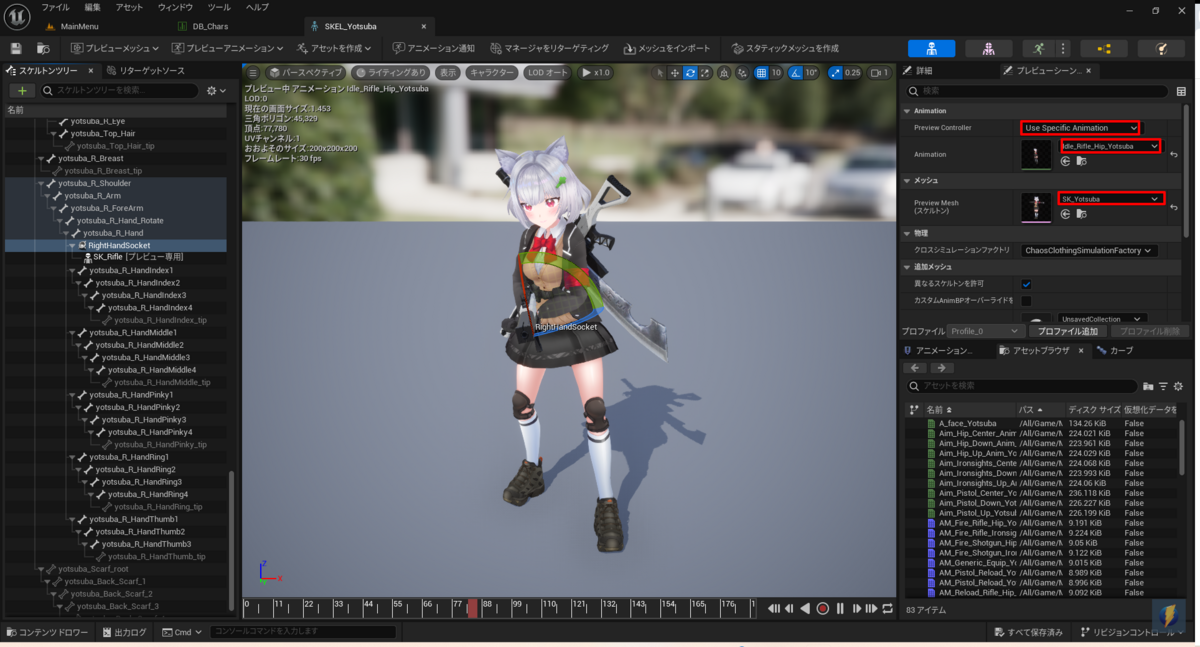
Task: Open Skeleton Tree settings gear
Action: (215, 90)
